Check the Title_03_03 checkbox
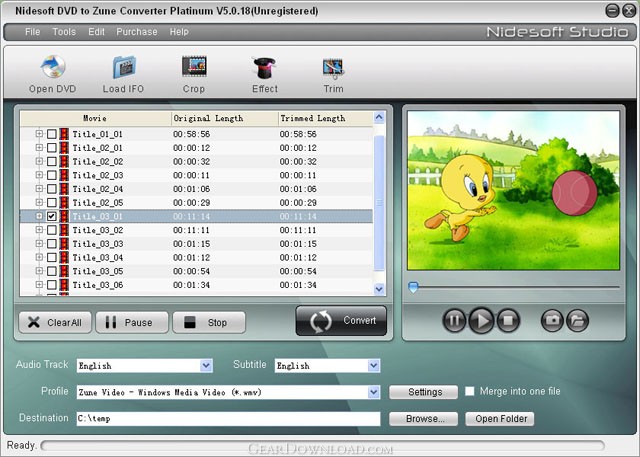The width and height of the screenshot is (640, 457). coord(51,244)
